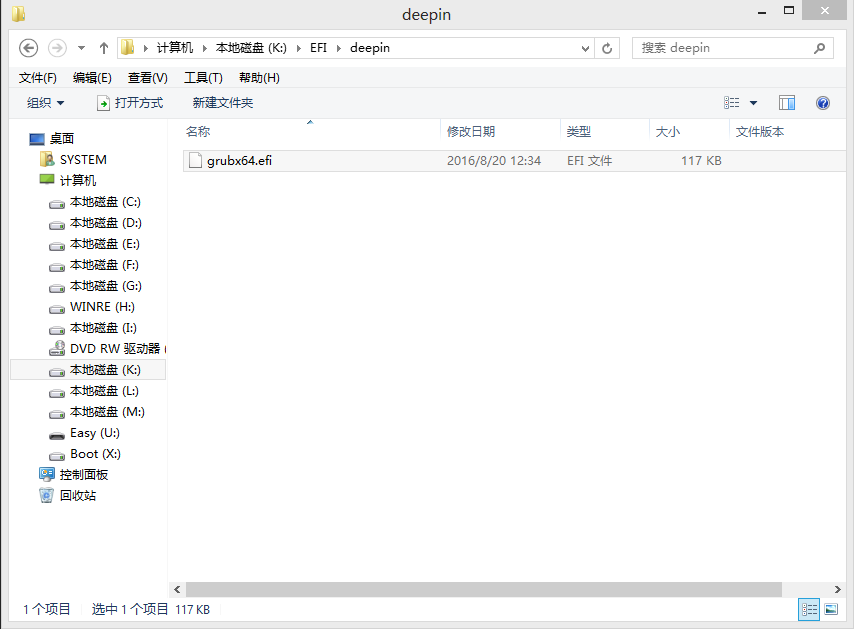Open 本地磁盘 (G:) in the tree
854x629 pixels.
[x=95, y=286]
